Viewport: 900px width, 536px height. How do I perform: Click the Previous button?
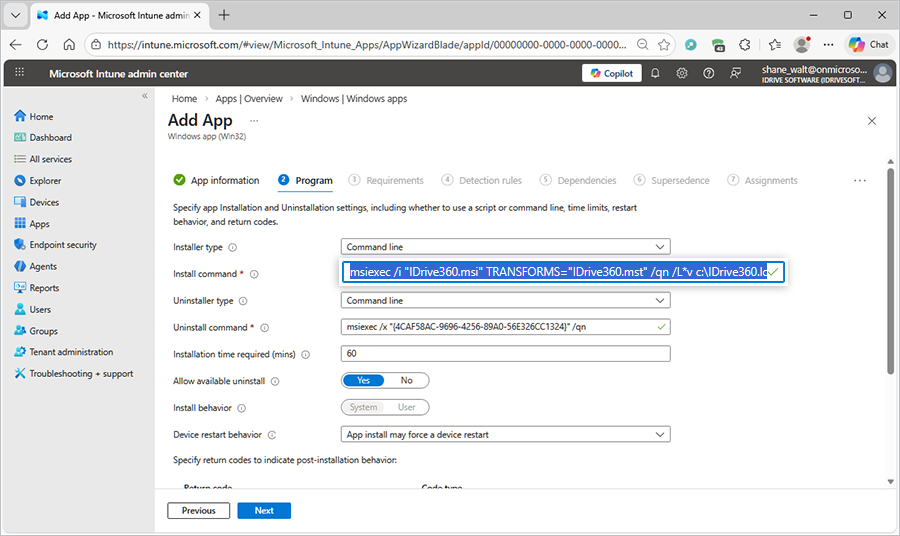(199, 510)
